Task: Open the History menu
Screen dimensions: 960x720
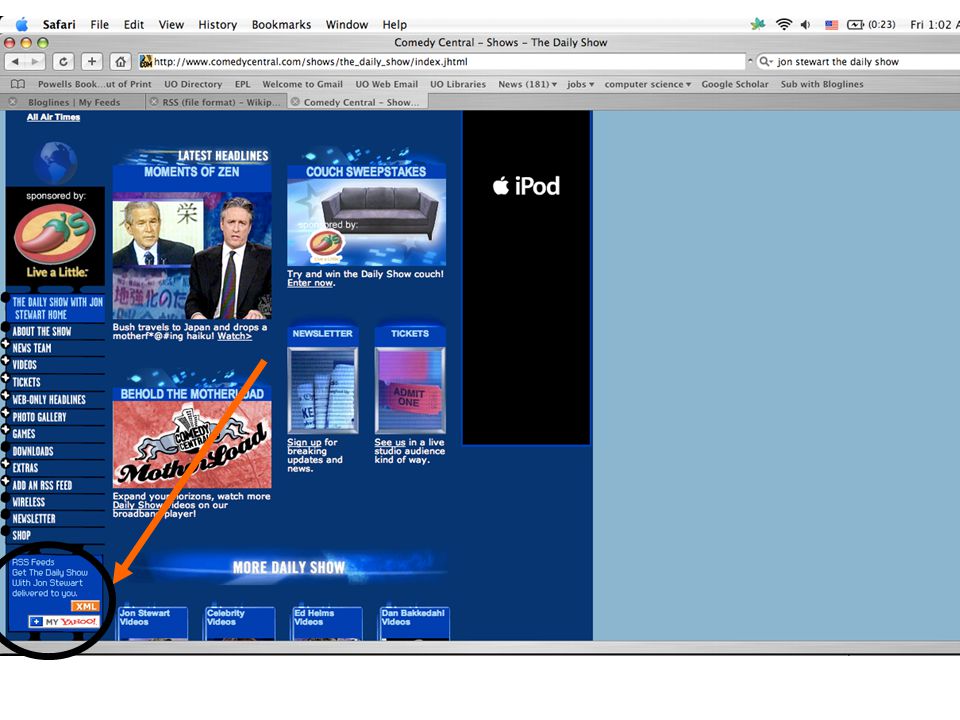Action: point(217,24)
